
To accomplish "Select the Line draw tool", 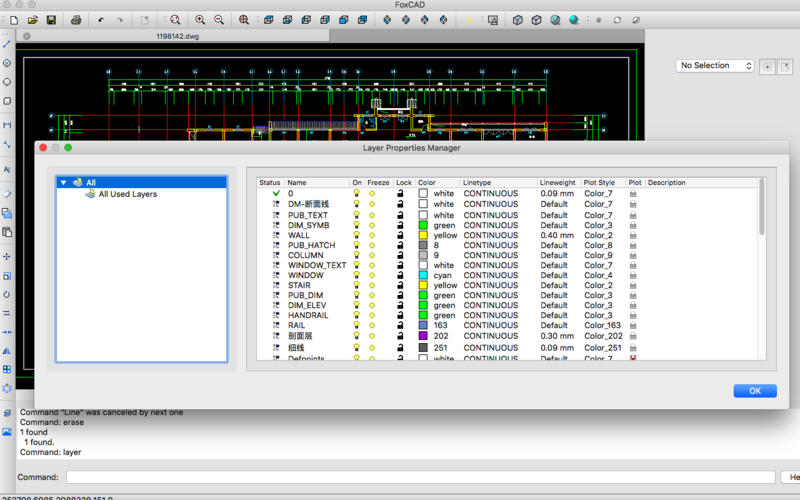I will [7, 44].
